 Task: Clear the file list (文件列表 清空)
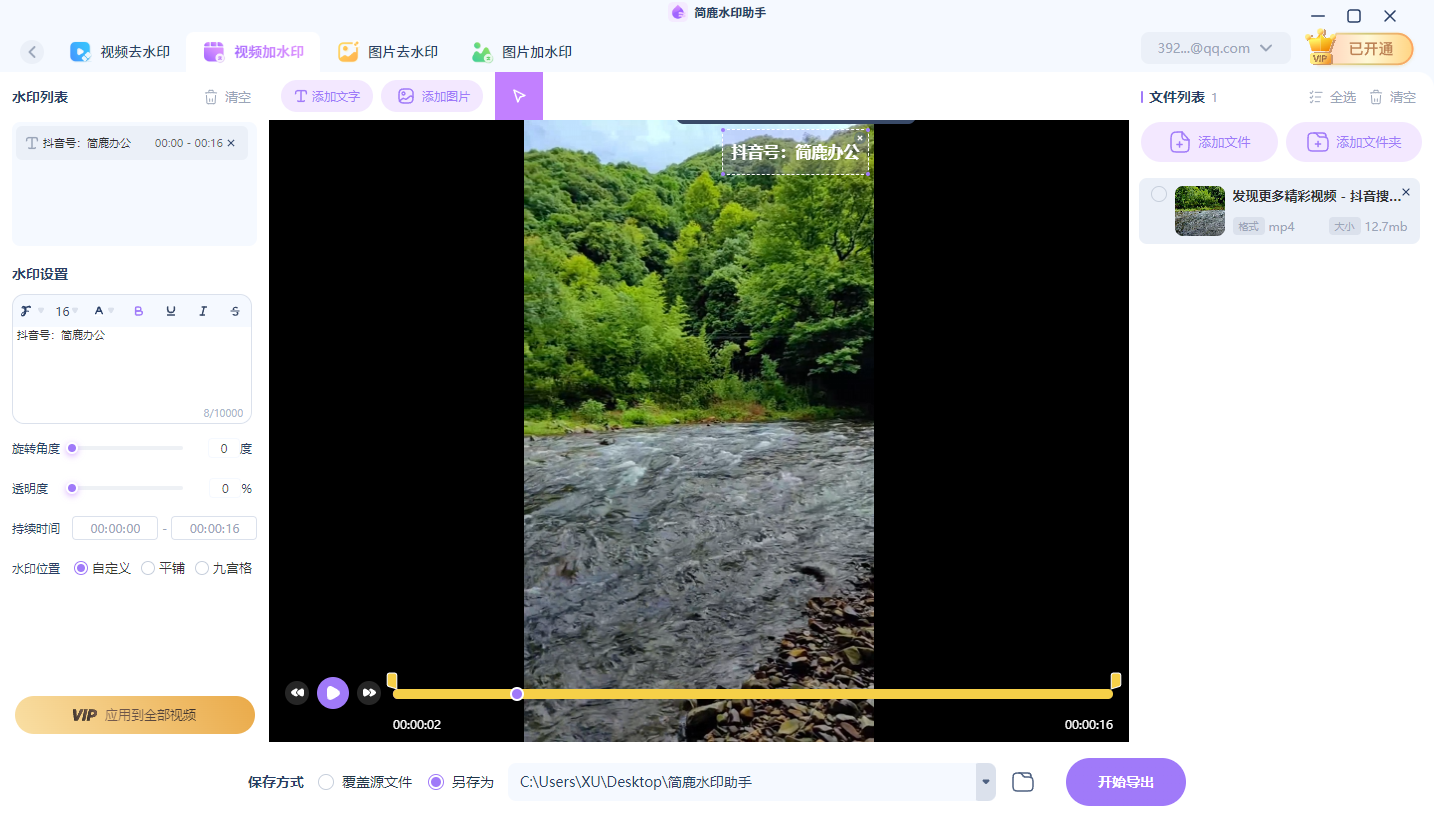point(1393,97)
